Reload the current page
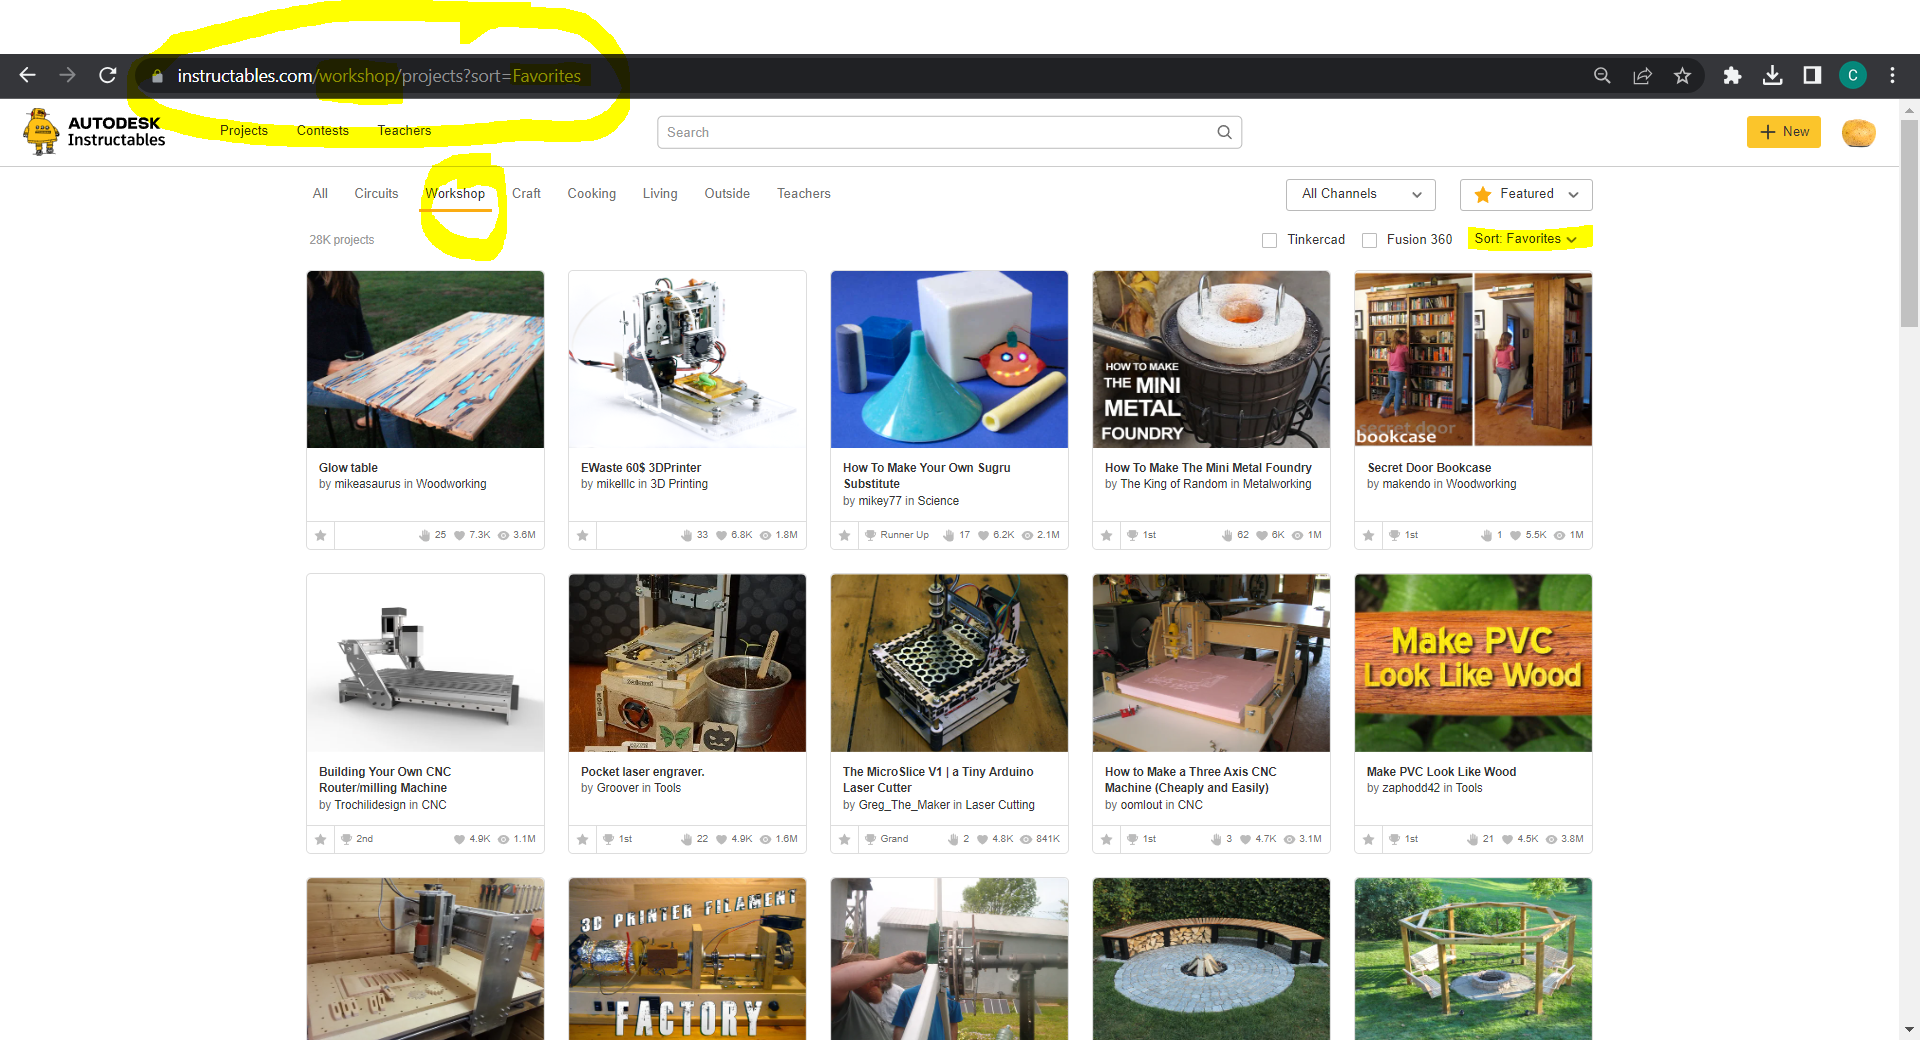1920x1040 pixels. point(107,75)
